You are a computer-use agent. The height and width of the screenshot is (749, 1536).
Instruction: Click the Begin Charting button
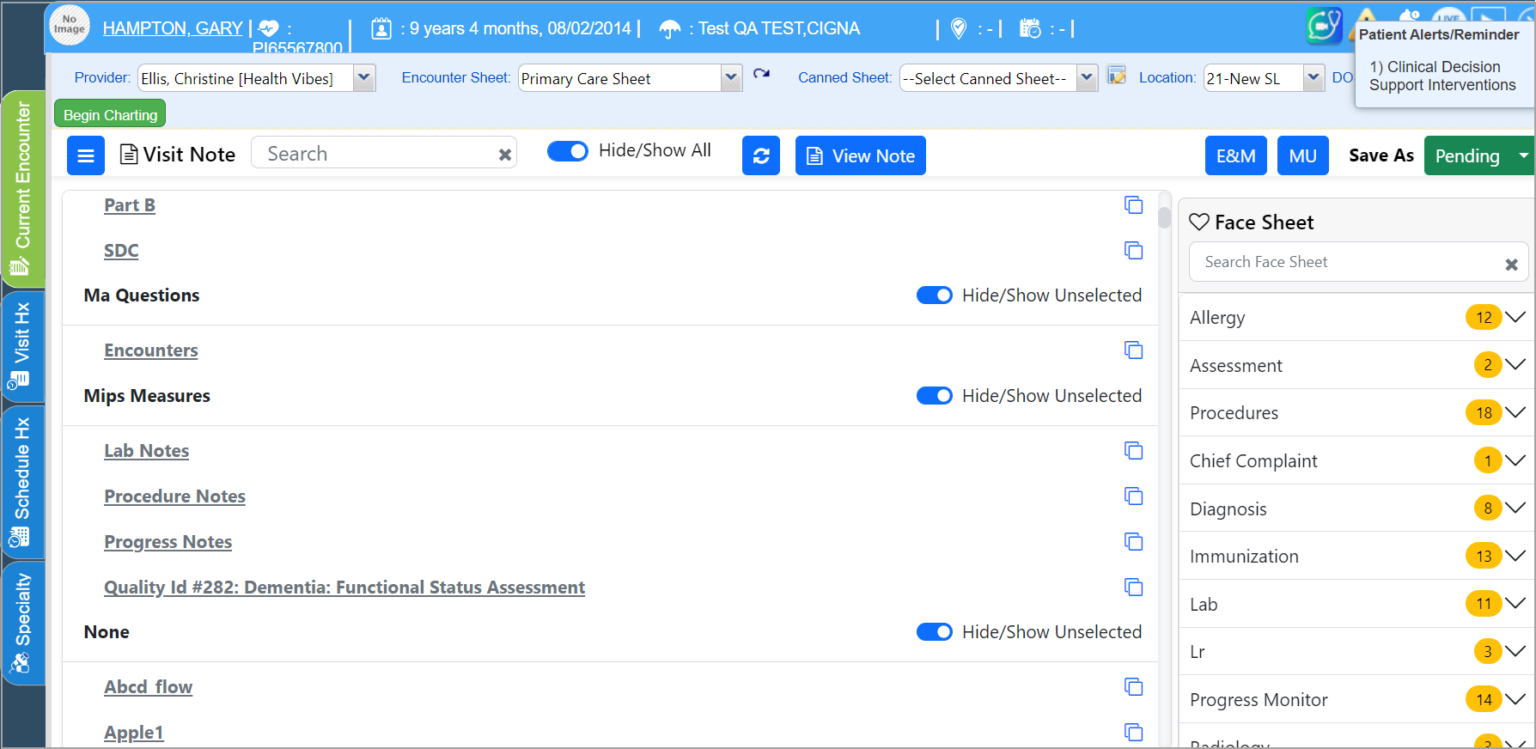pyautogui.click(x=109, y=114)
